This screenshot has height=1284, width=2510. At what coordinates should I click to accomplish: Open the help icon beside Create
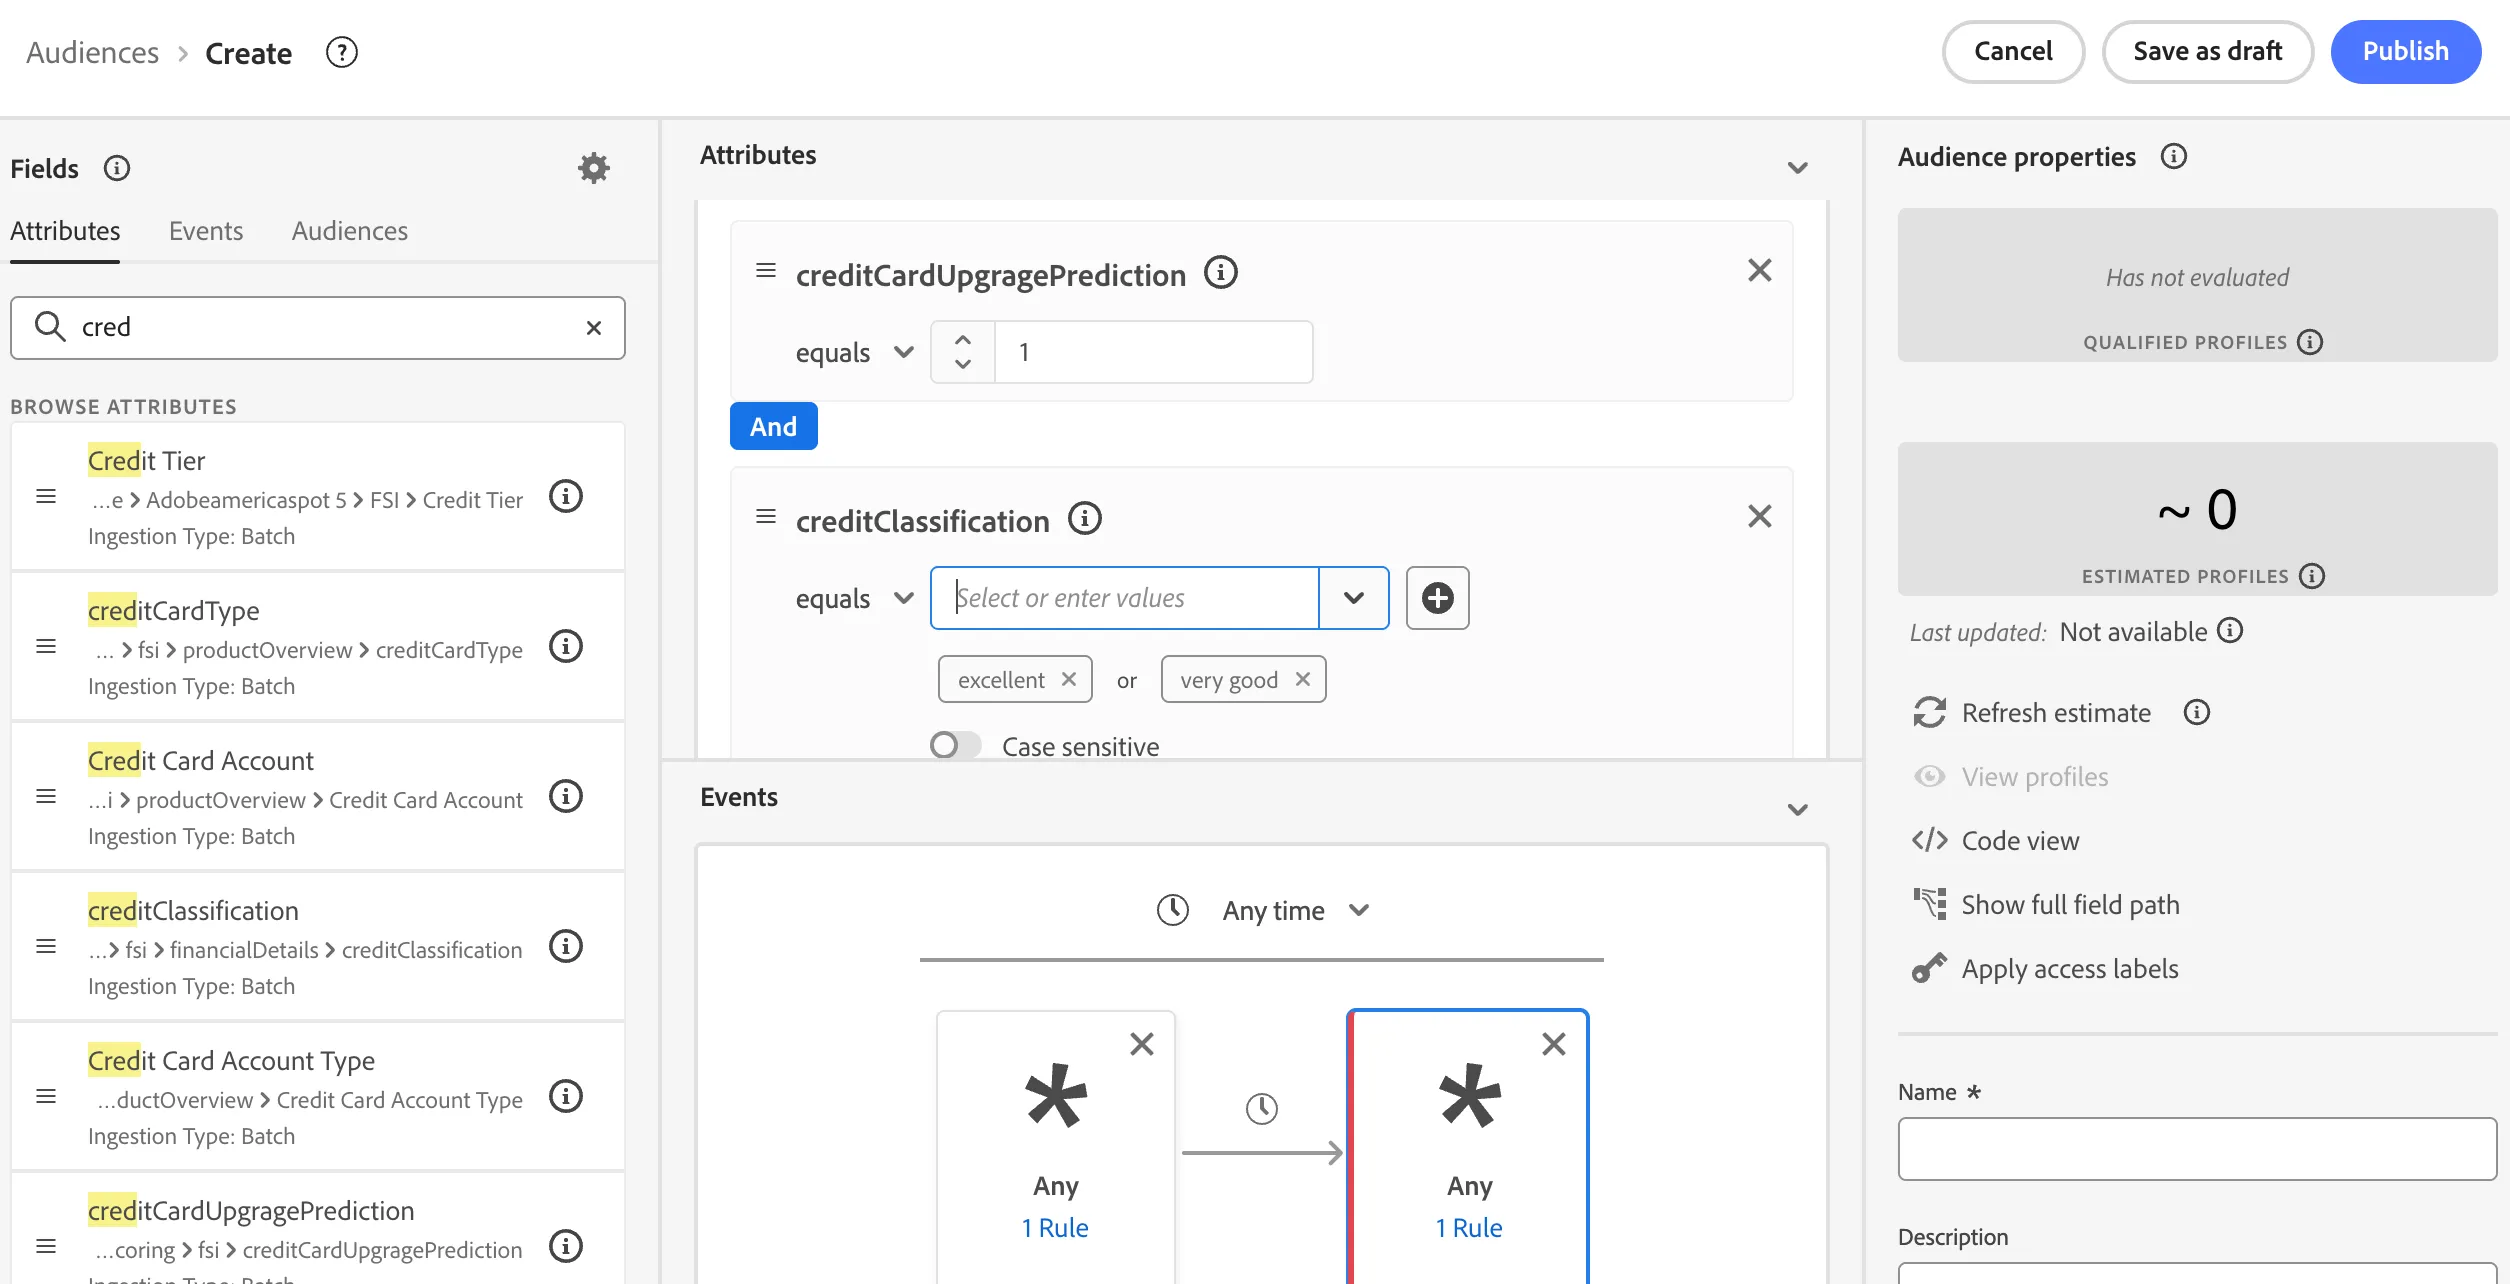342,52
